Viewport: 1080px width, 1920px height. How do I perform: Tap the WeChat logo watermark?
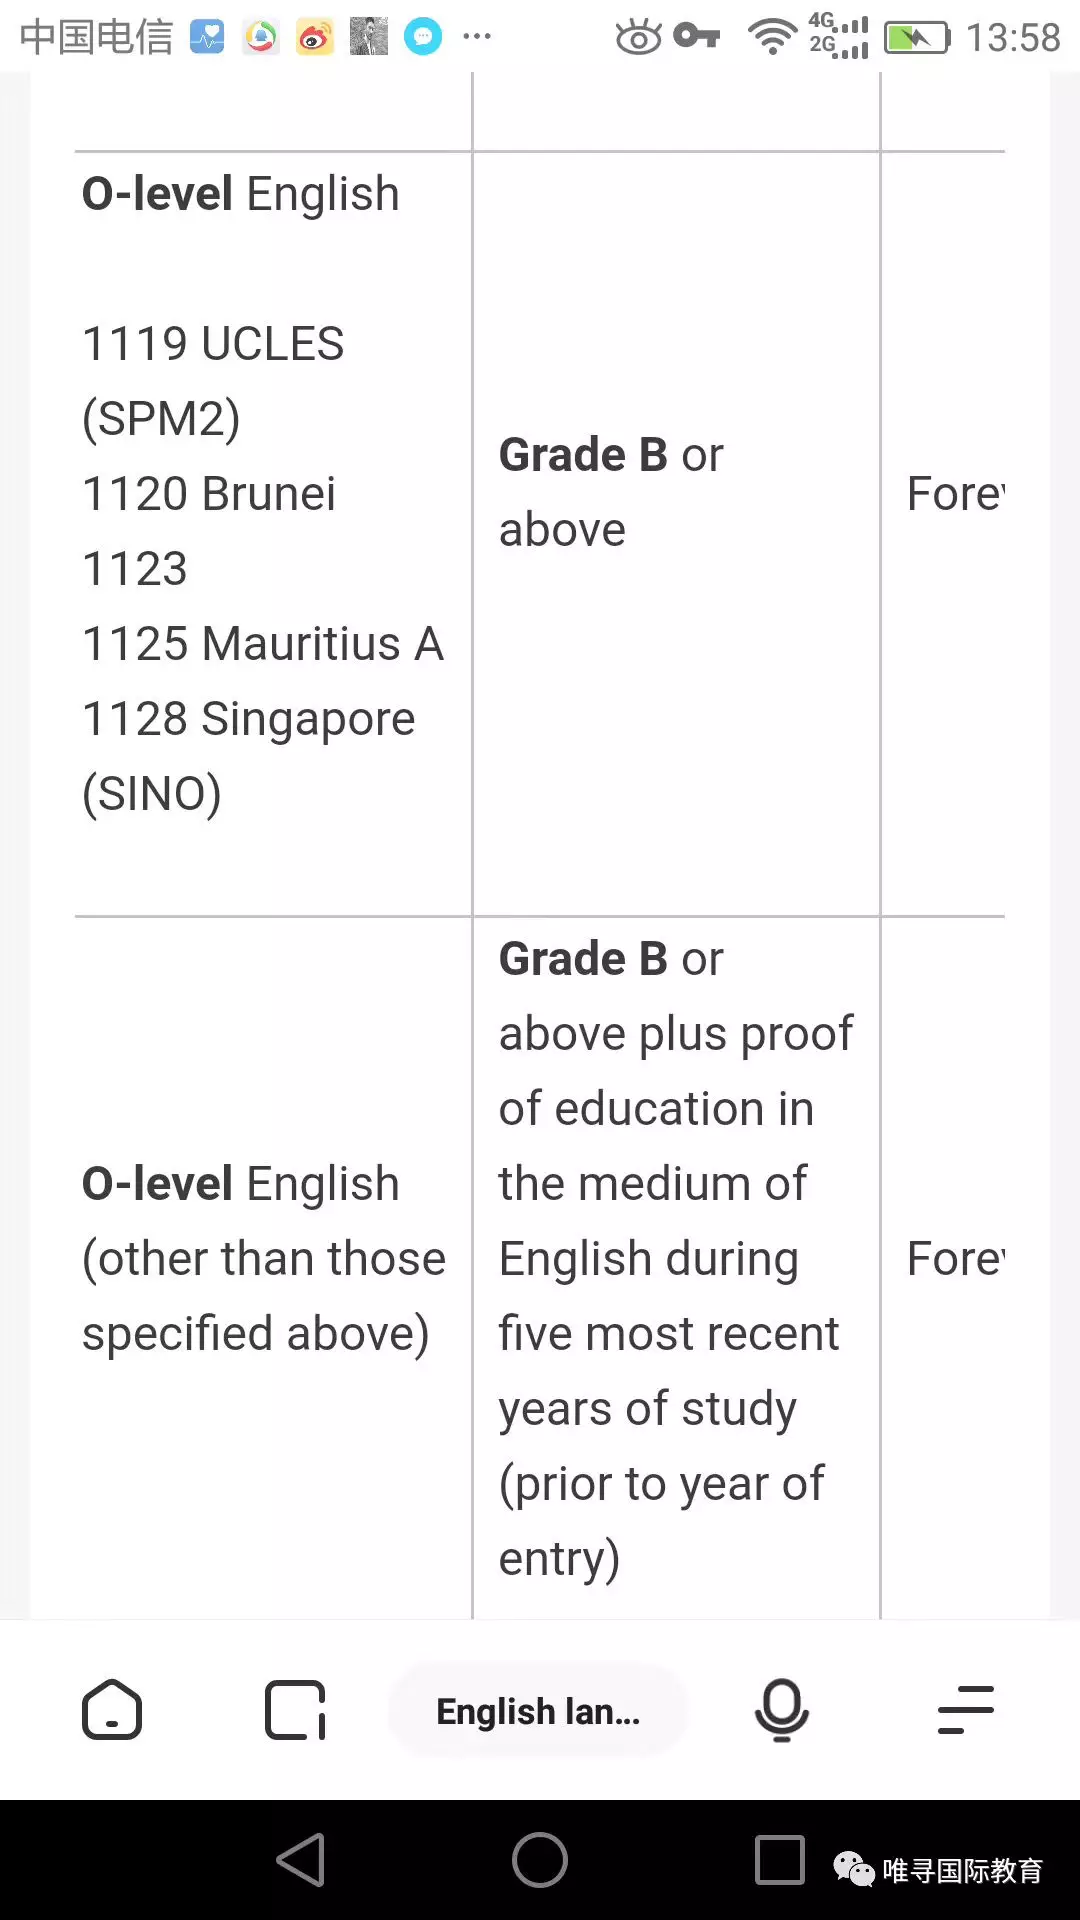(853, 1869)
